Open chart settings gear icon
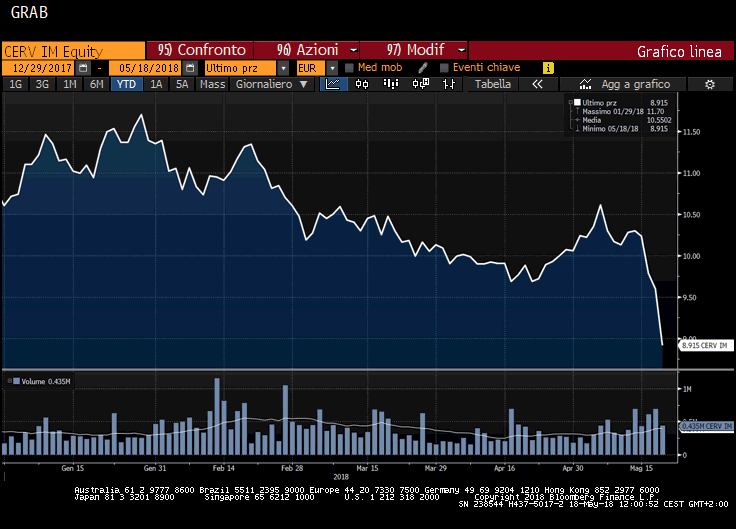 pyautogui.click(x=709, y=85)
